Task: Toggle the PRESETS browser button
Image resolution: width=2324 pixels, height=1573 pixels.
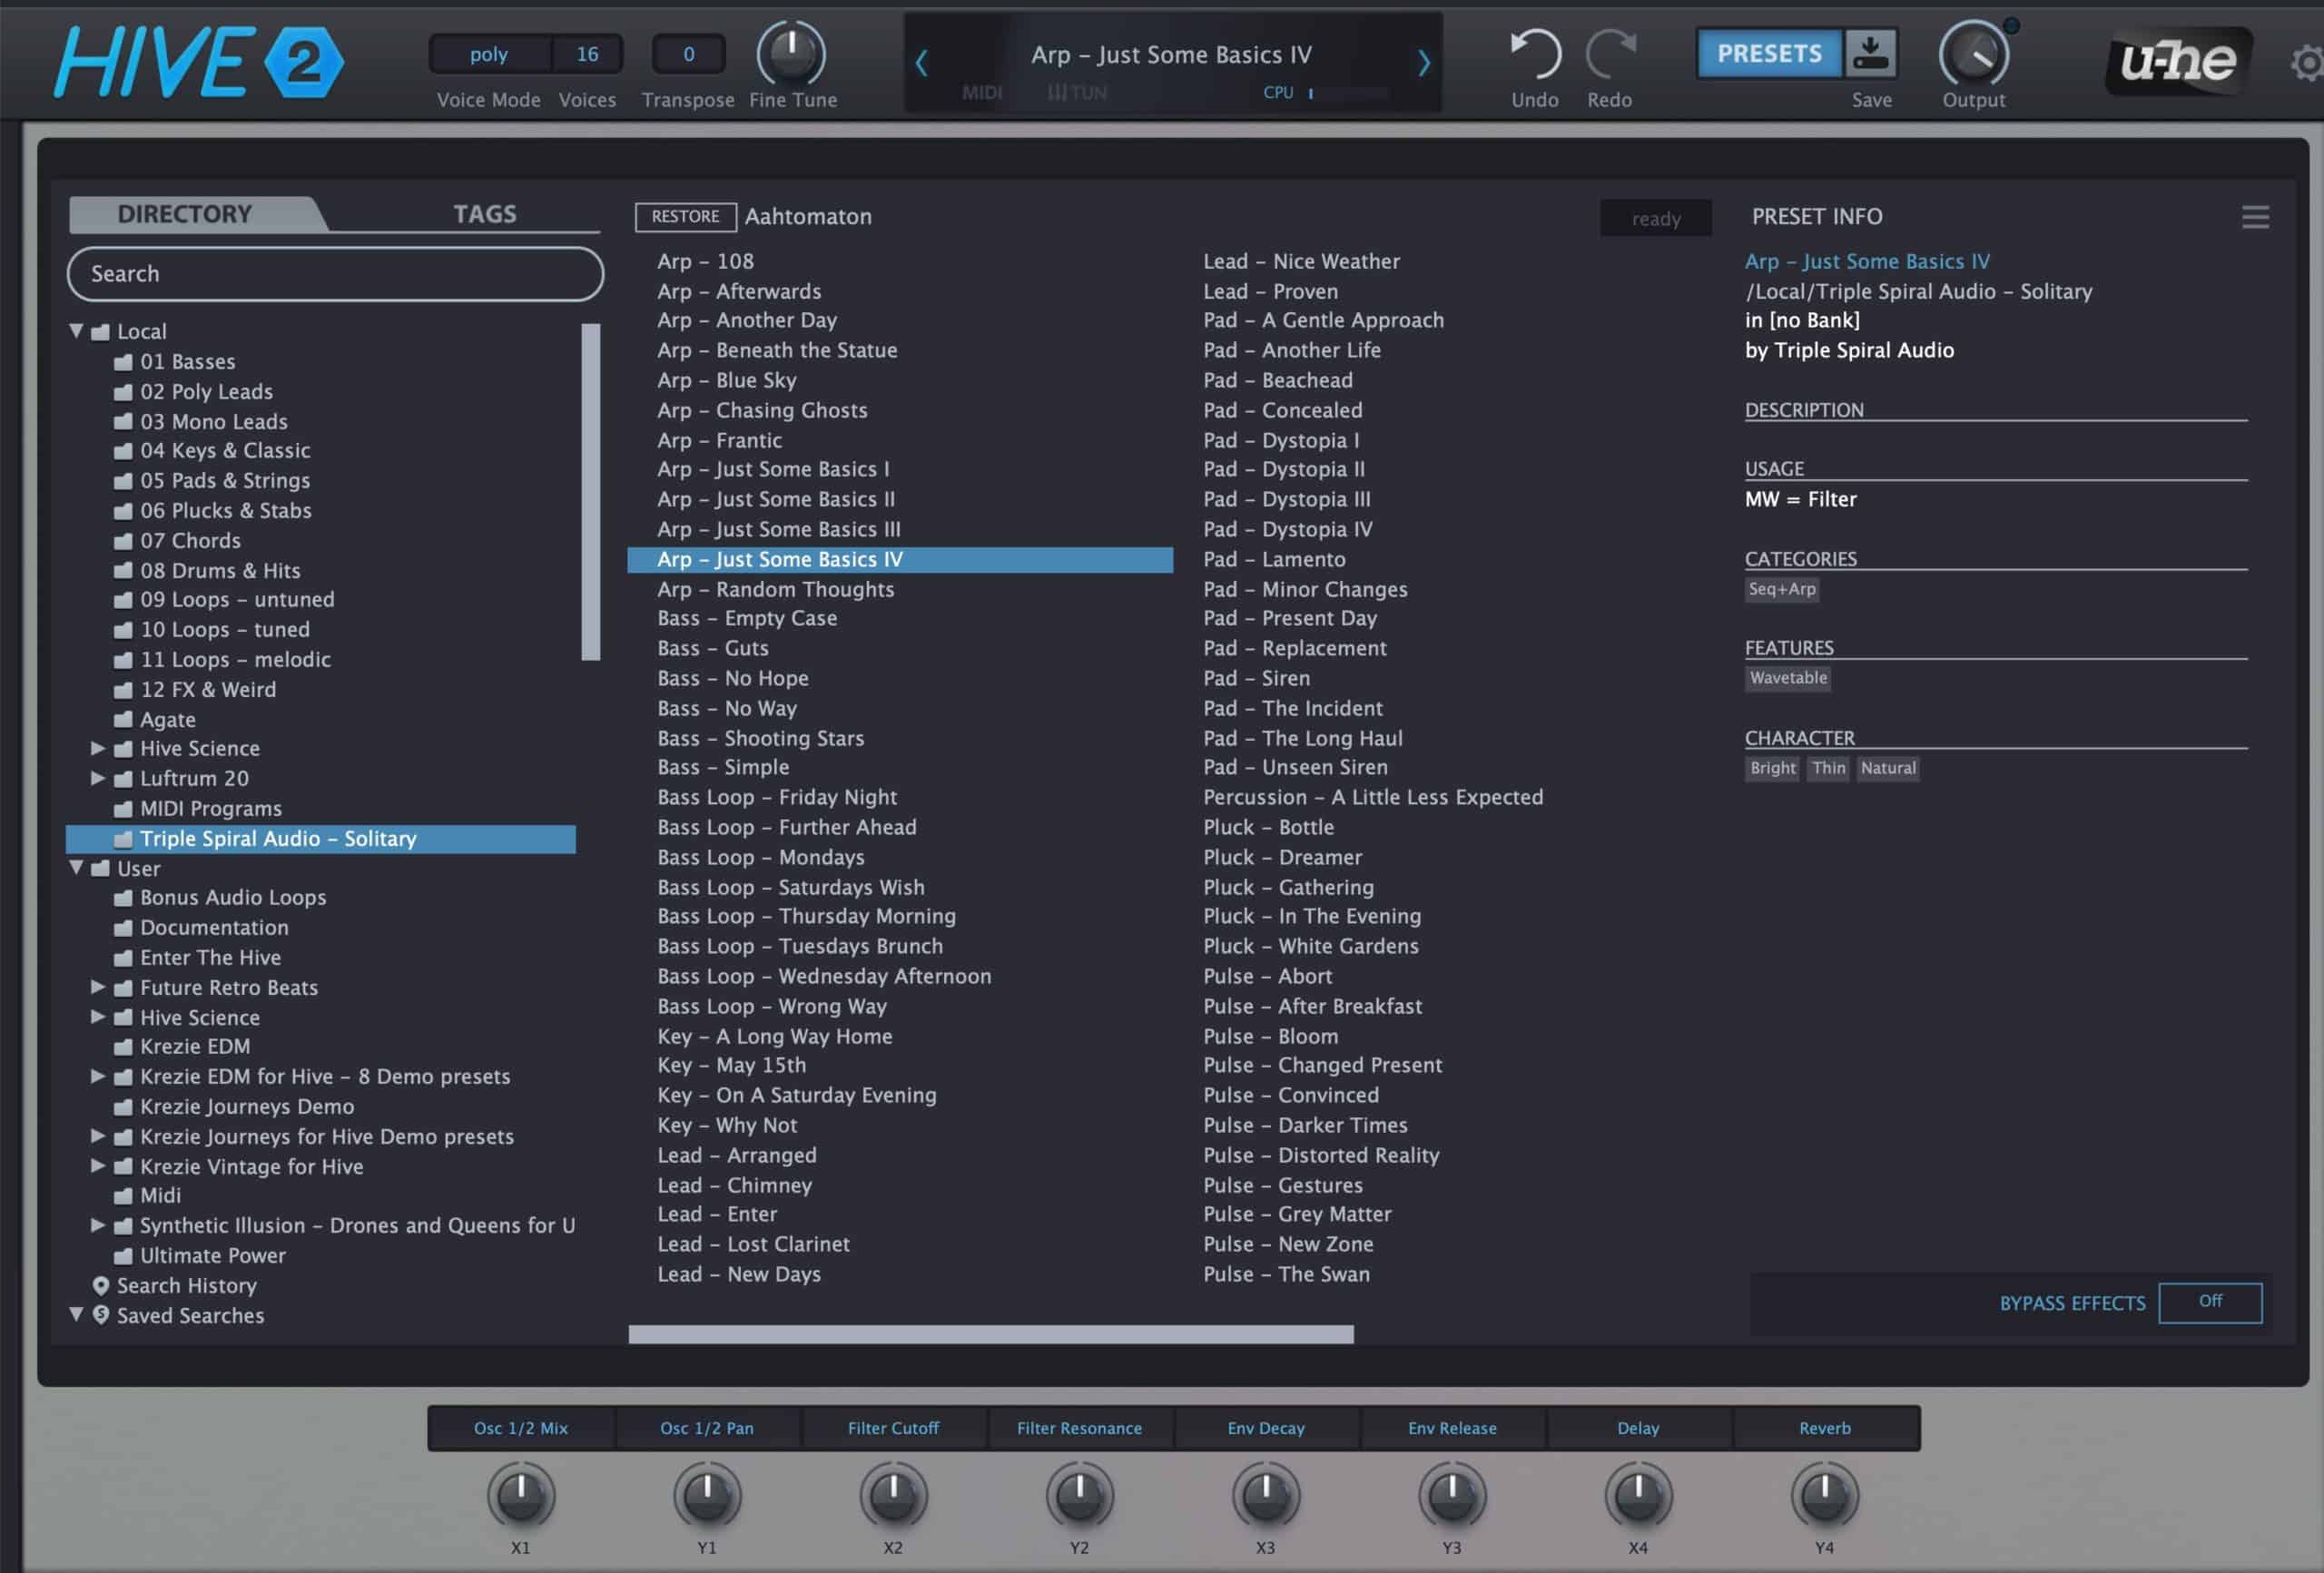Action: pyautogui.click(x=1768, y=53)
